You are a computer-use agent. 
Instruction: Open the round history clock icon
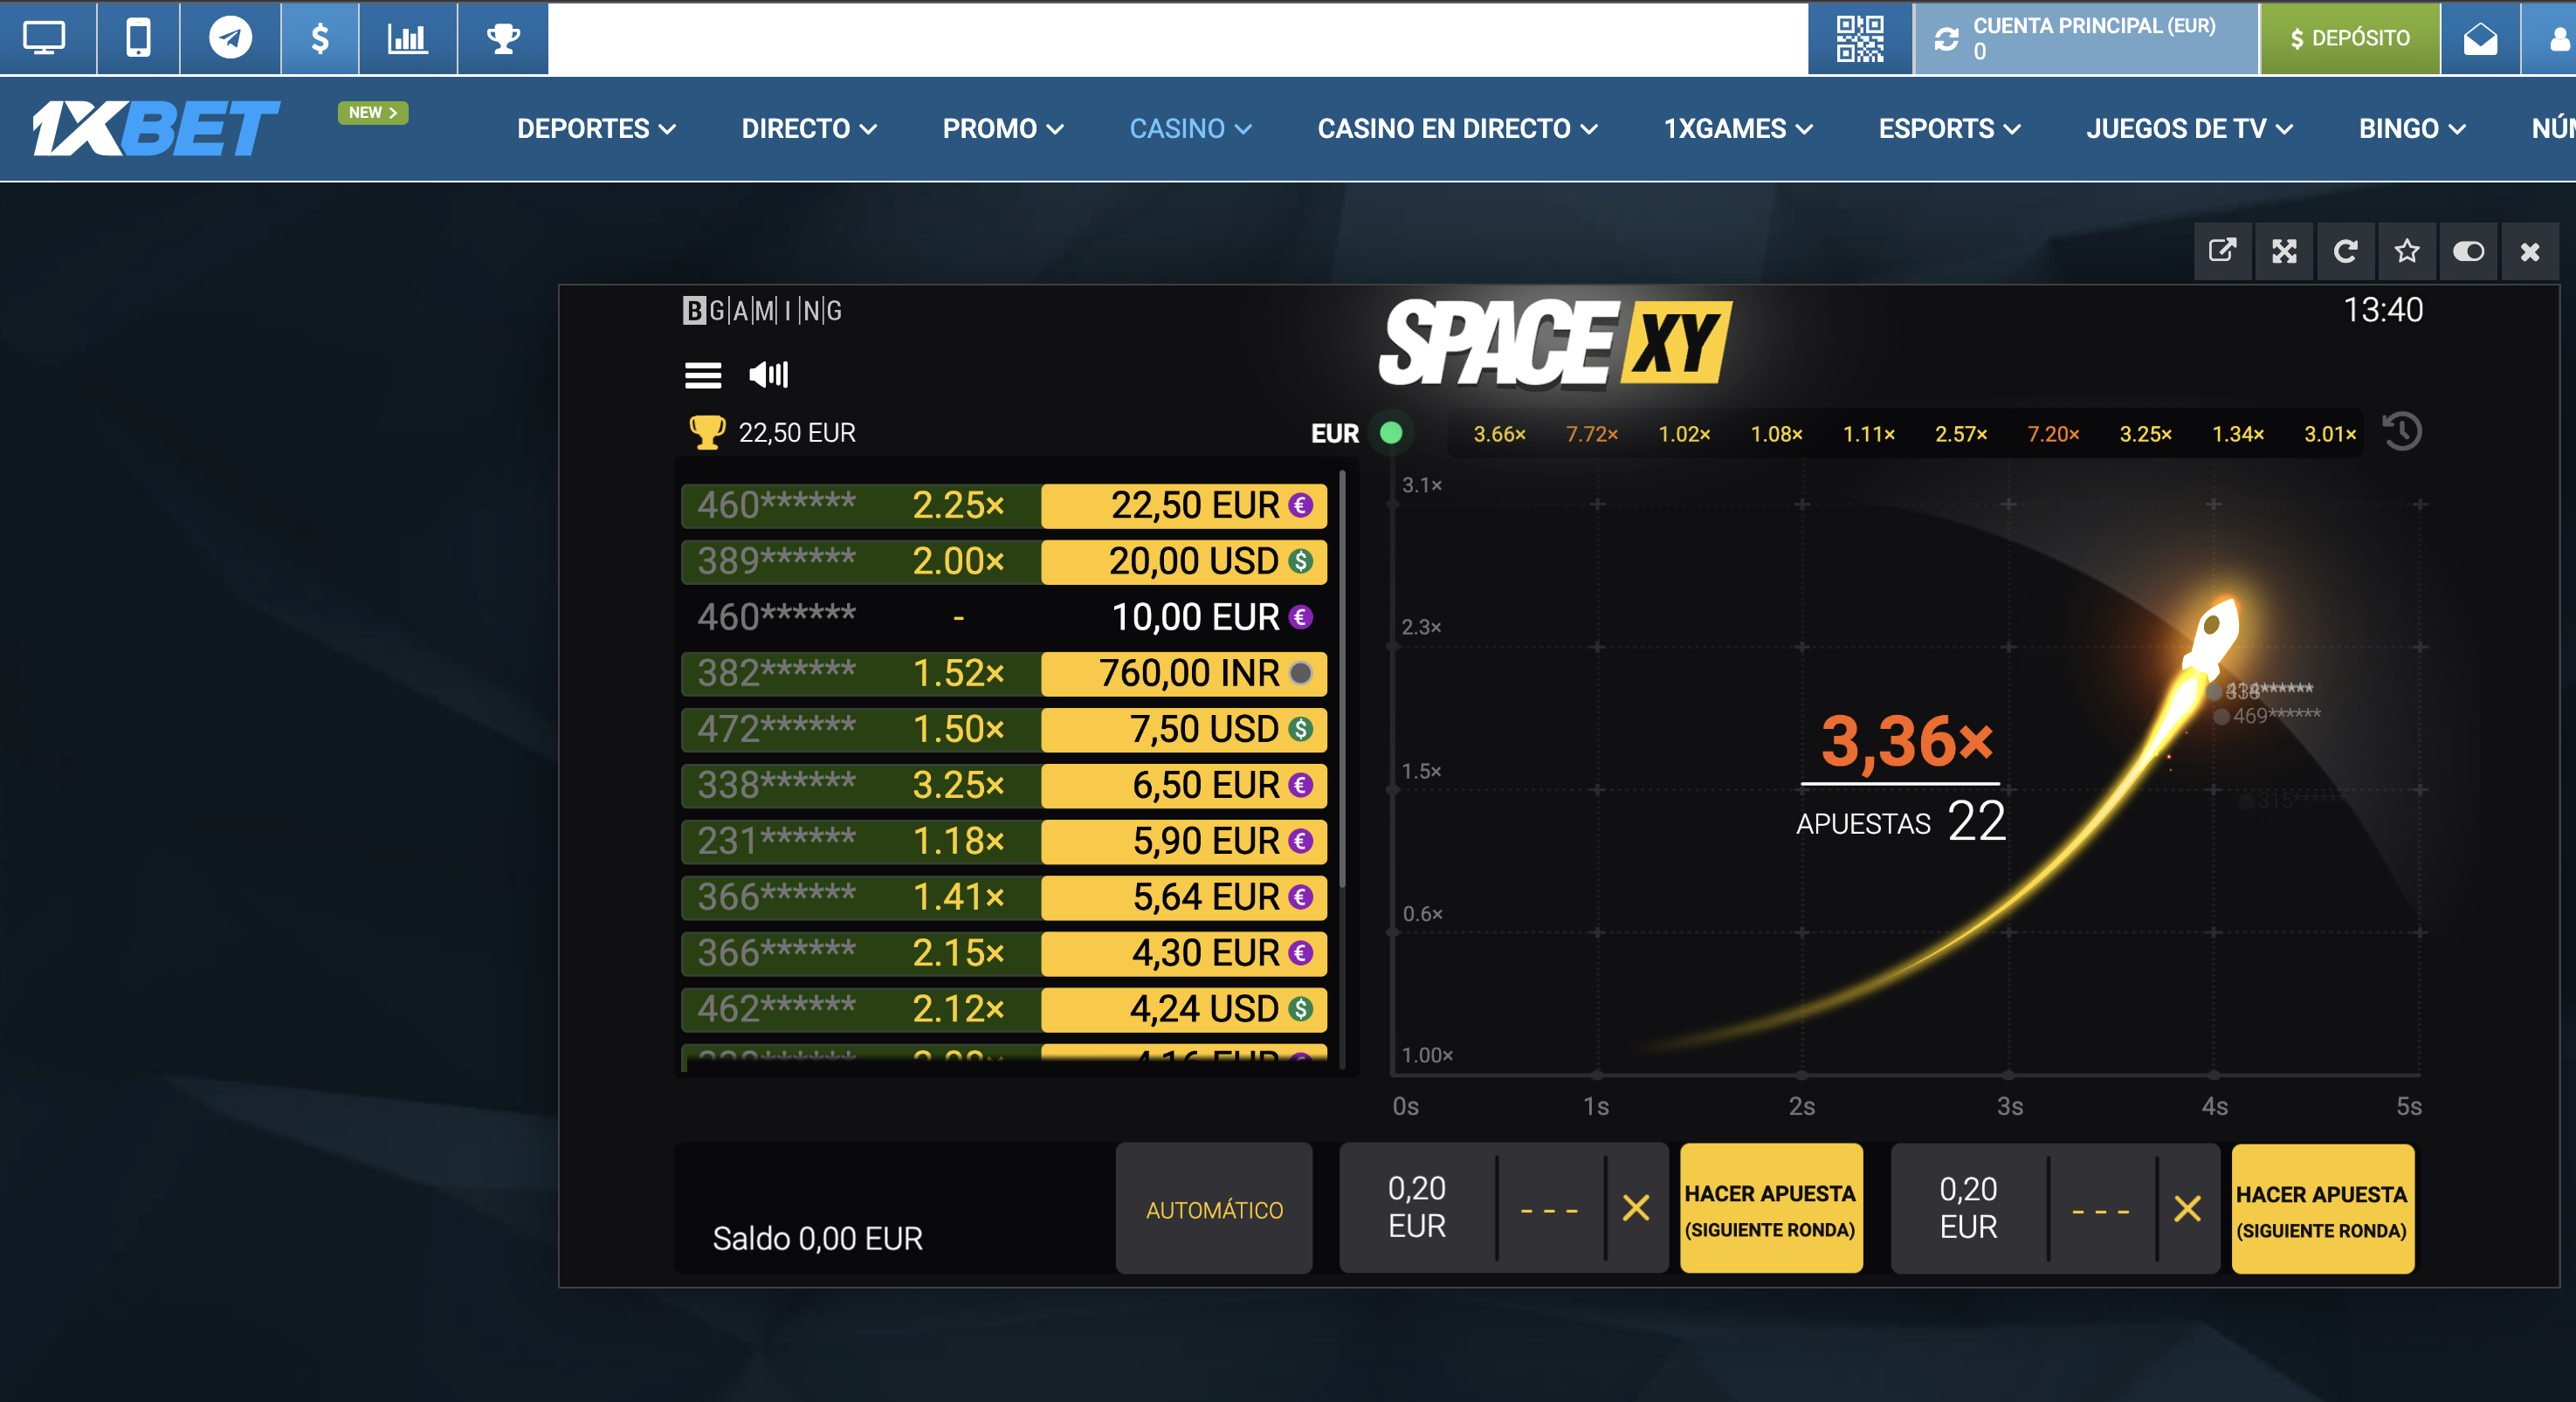tap(2402, 432)
